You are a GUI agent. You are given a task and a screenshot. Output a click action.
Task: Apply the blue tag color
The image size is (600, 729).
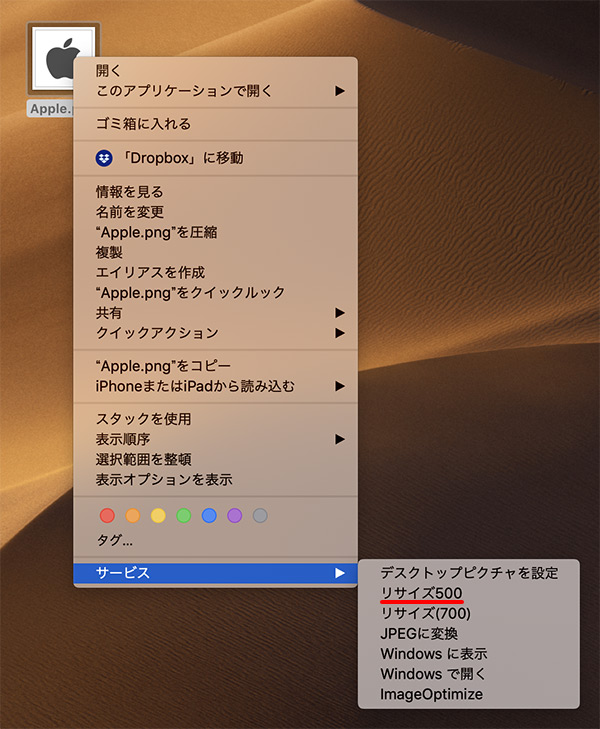[209, 516]
